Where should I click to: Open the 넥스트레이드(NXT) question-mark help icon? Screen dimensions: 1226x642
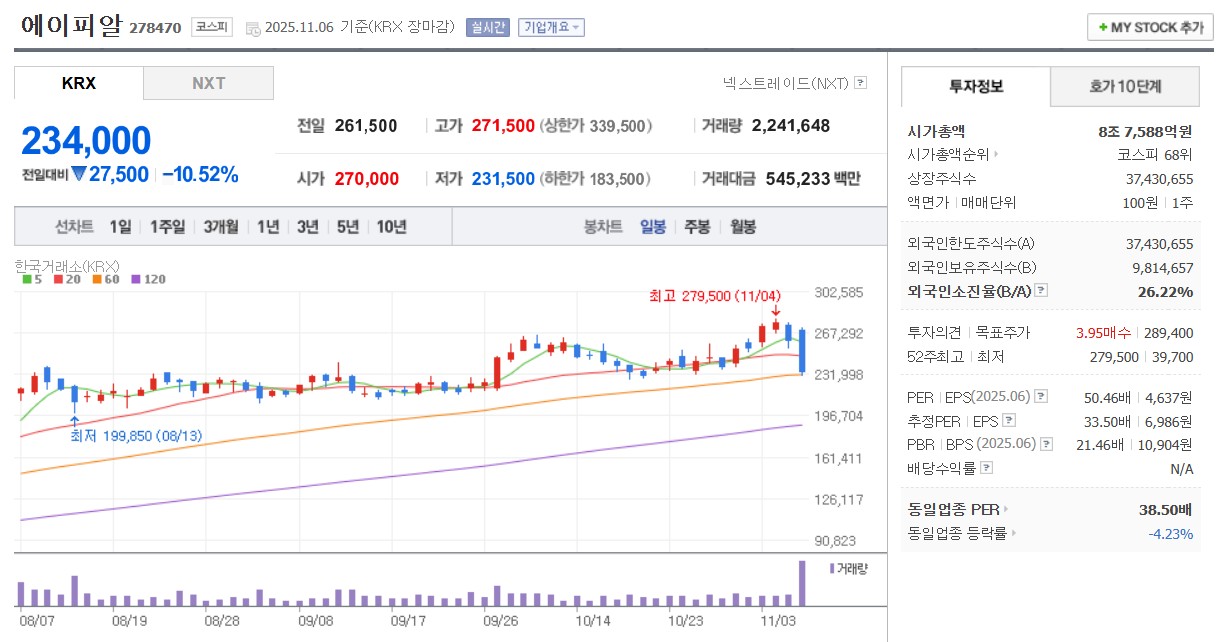(861, 83)
